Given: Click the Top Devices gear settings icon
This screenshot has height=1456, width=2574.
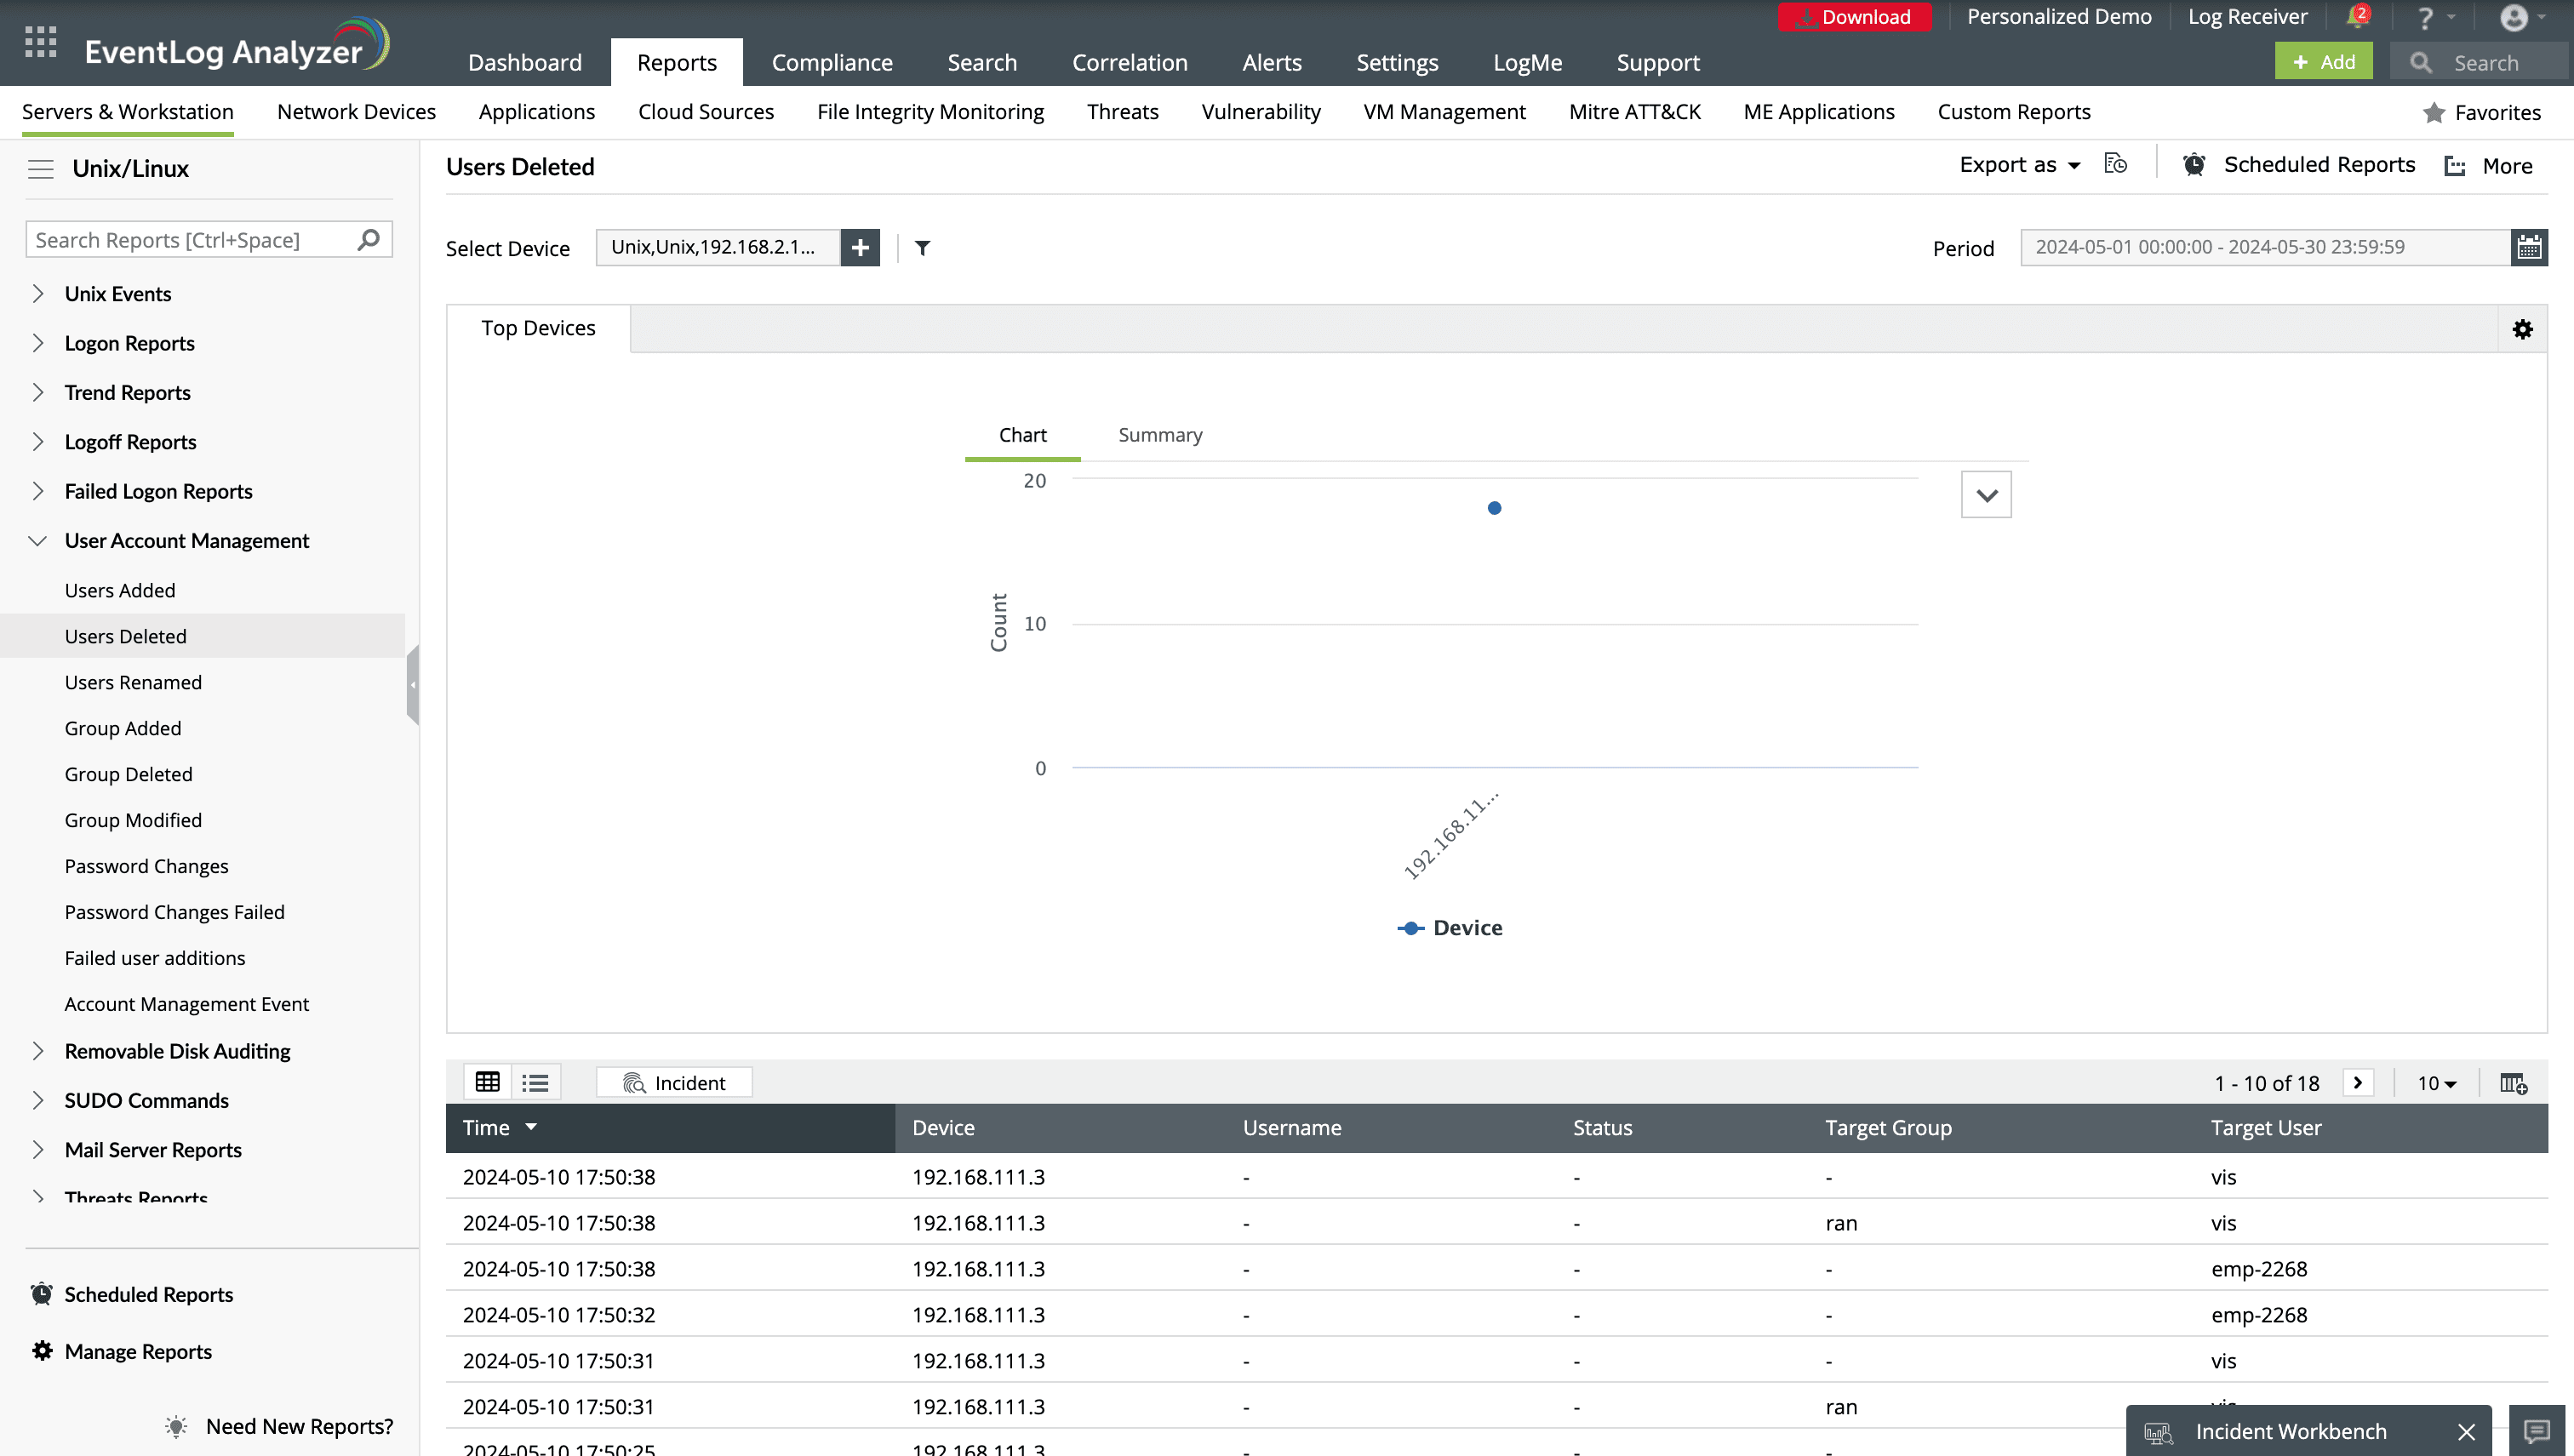Looking at the screenshot, I should click(2522, 329).
